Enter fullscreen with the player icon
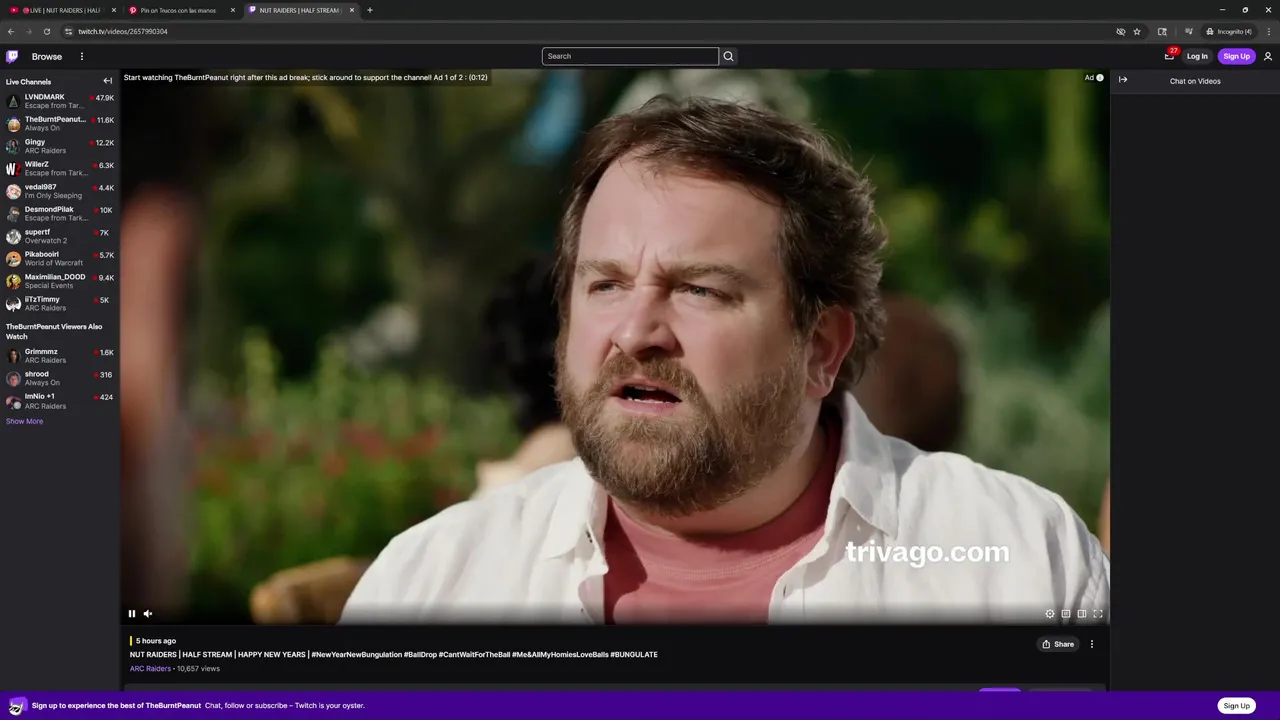The height and width of the screenshot is (720, 1280). point(1098,614)
